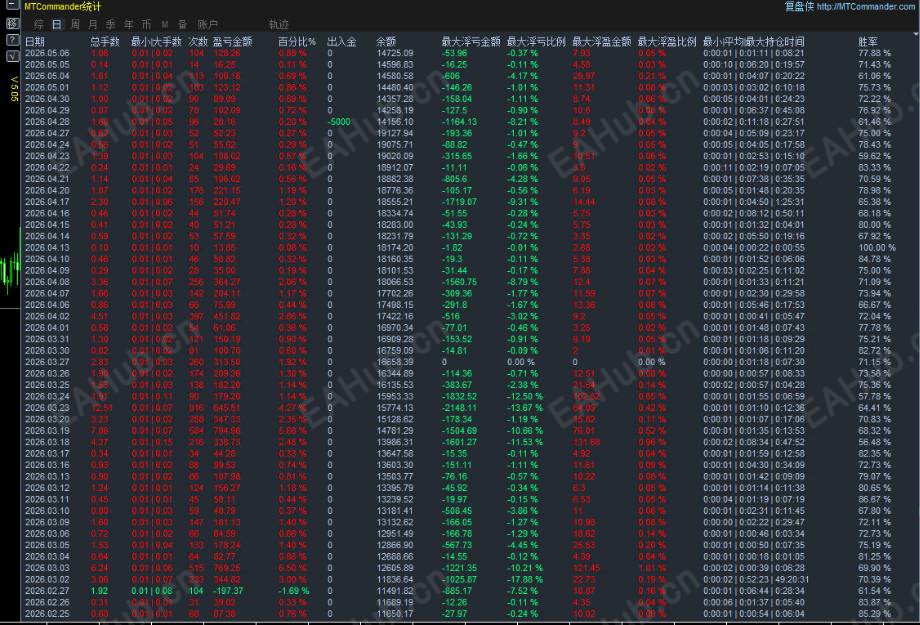920x625 pixels.
Task: Toggle the √ checkmark icon in left sidebar
Action: click(x=12, y=56)
